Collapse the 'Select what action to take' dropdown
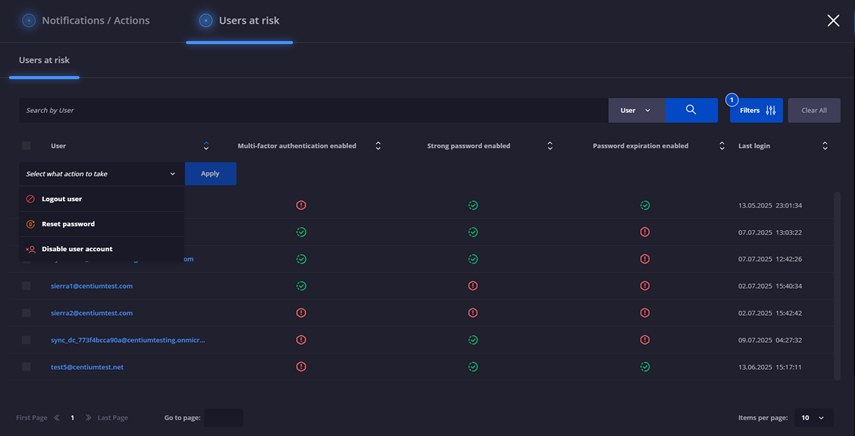 pyautogui.click(x=101, y=174)
